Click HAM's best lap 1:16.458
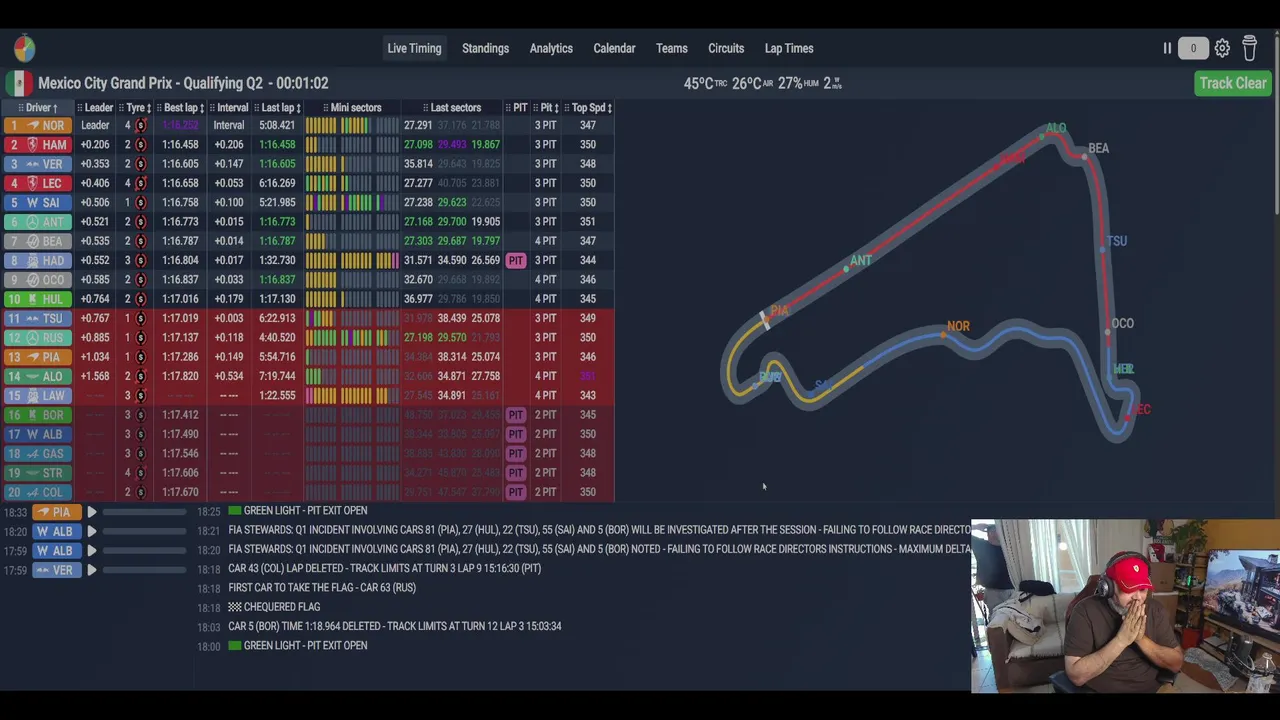 [x=180, y=145]
